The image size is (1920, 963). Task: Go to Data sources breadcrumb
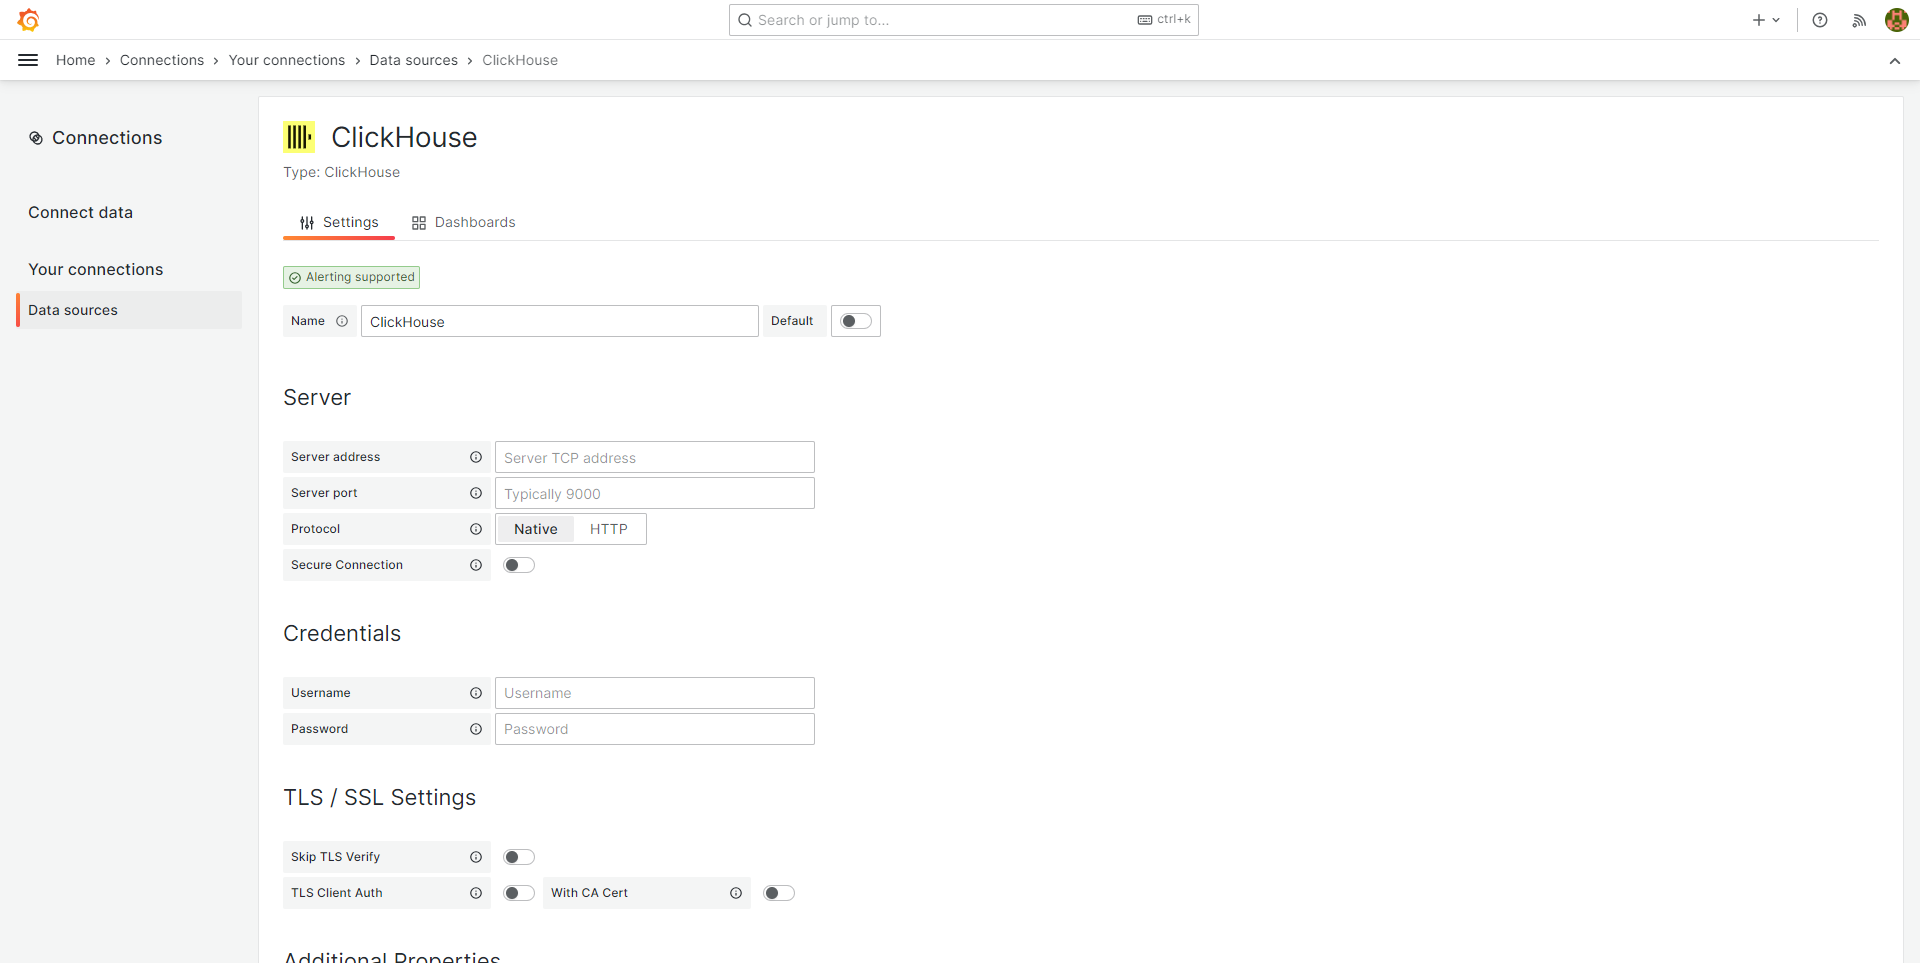coord(414,60)
